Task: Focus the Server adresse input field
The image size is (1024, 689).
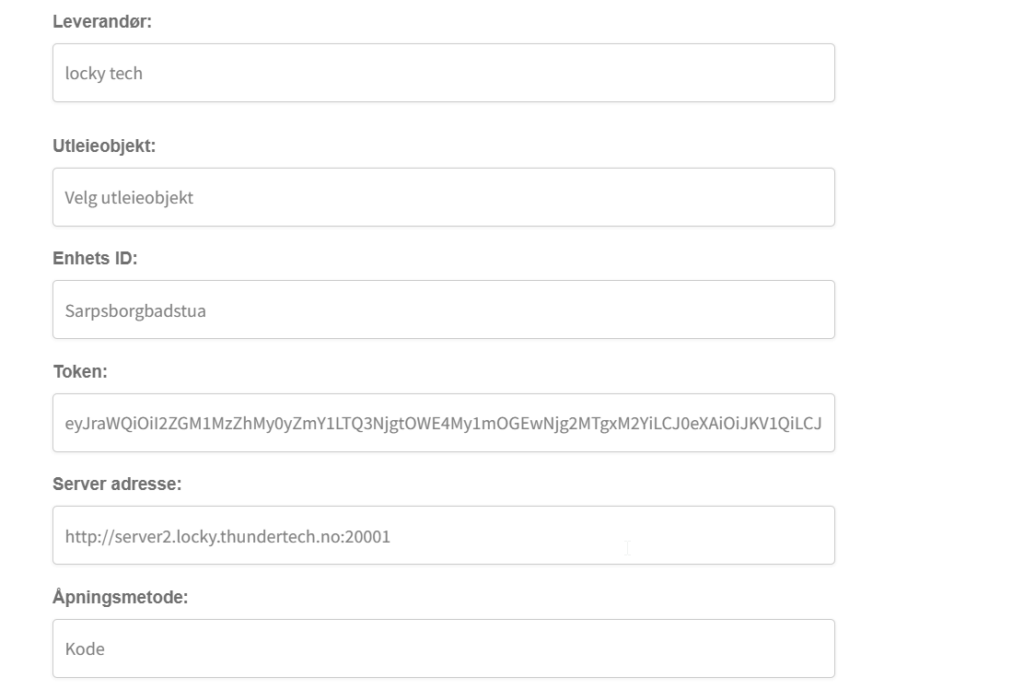Action: pos(443,535)
